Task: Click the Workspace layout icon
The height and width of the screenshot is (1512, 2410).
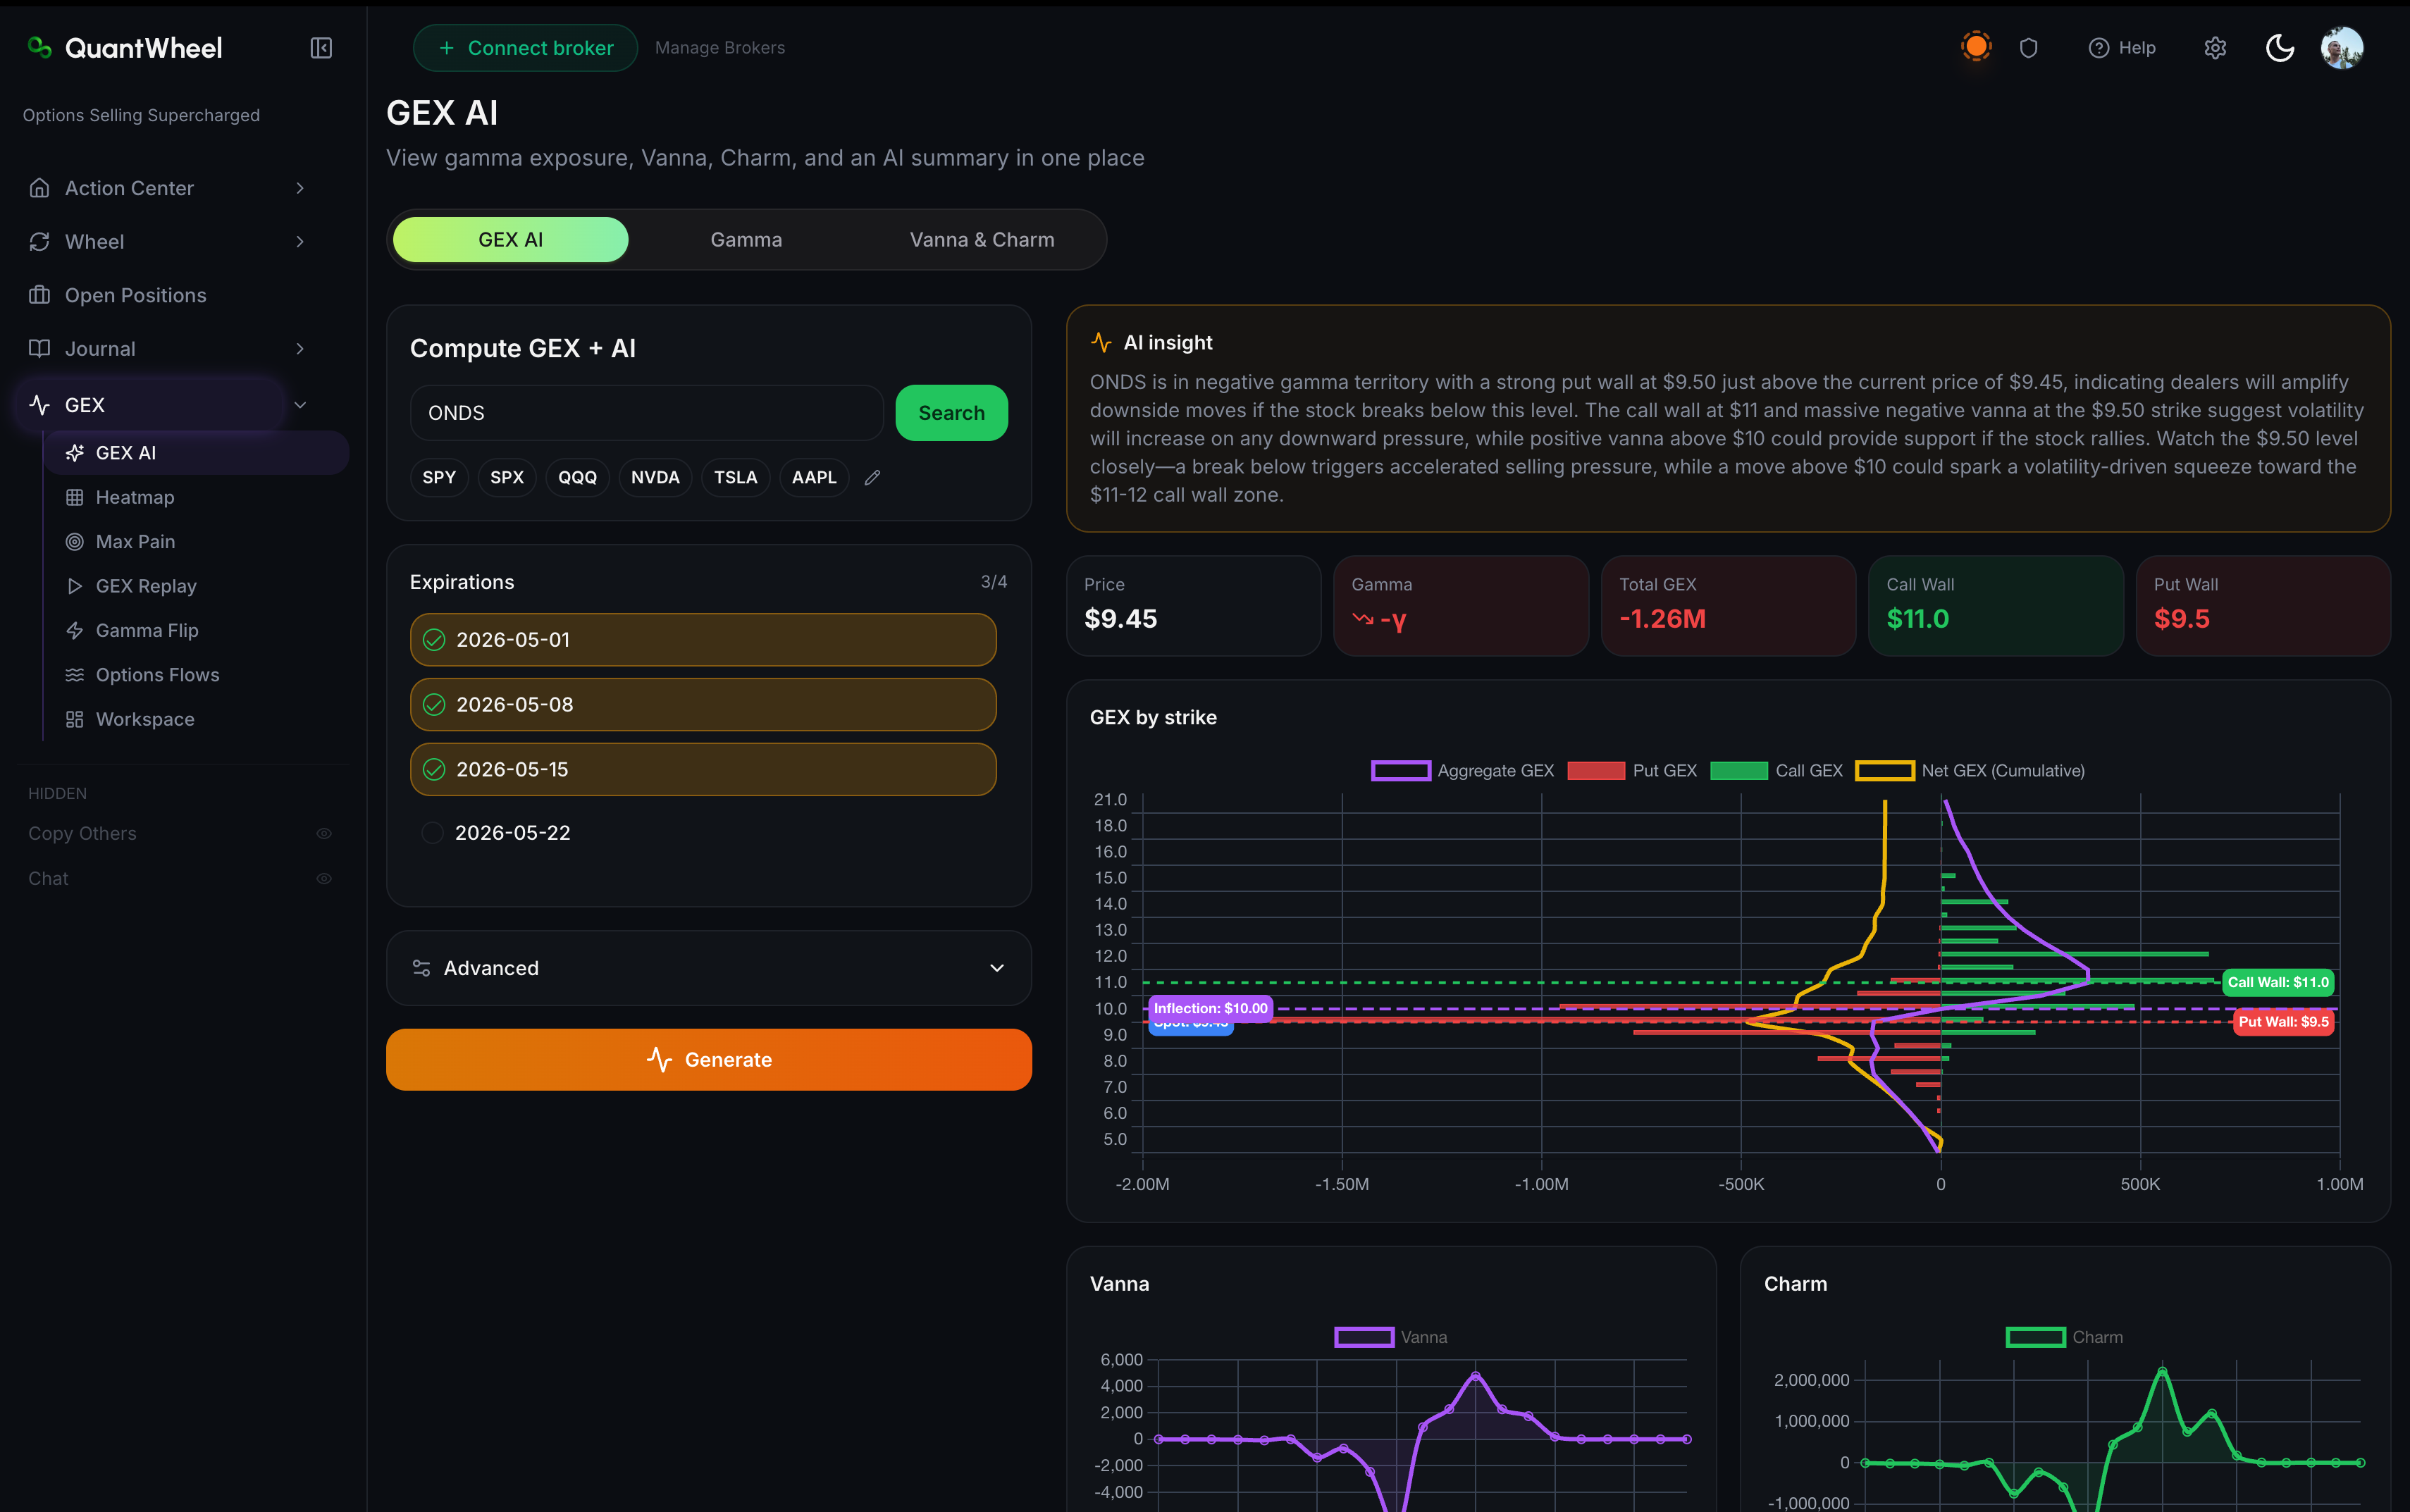Action: tap(74, 720)
